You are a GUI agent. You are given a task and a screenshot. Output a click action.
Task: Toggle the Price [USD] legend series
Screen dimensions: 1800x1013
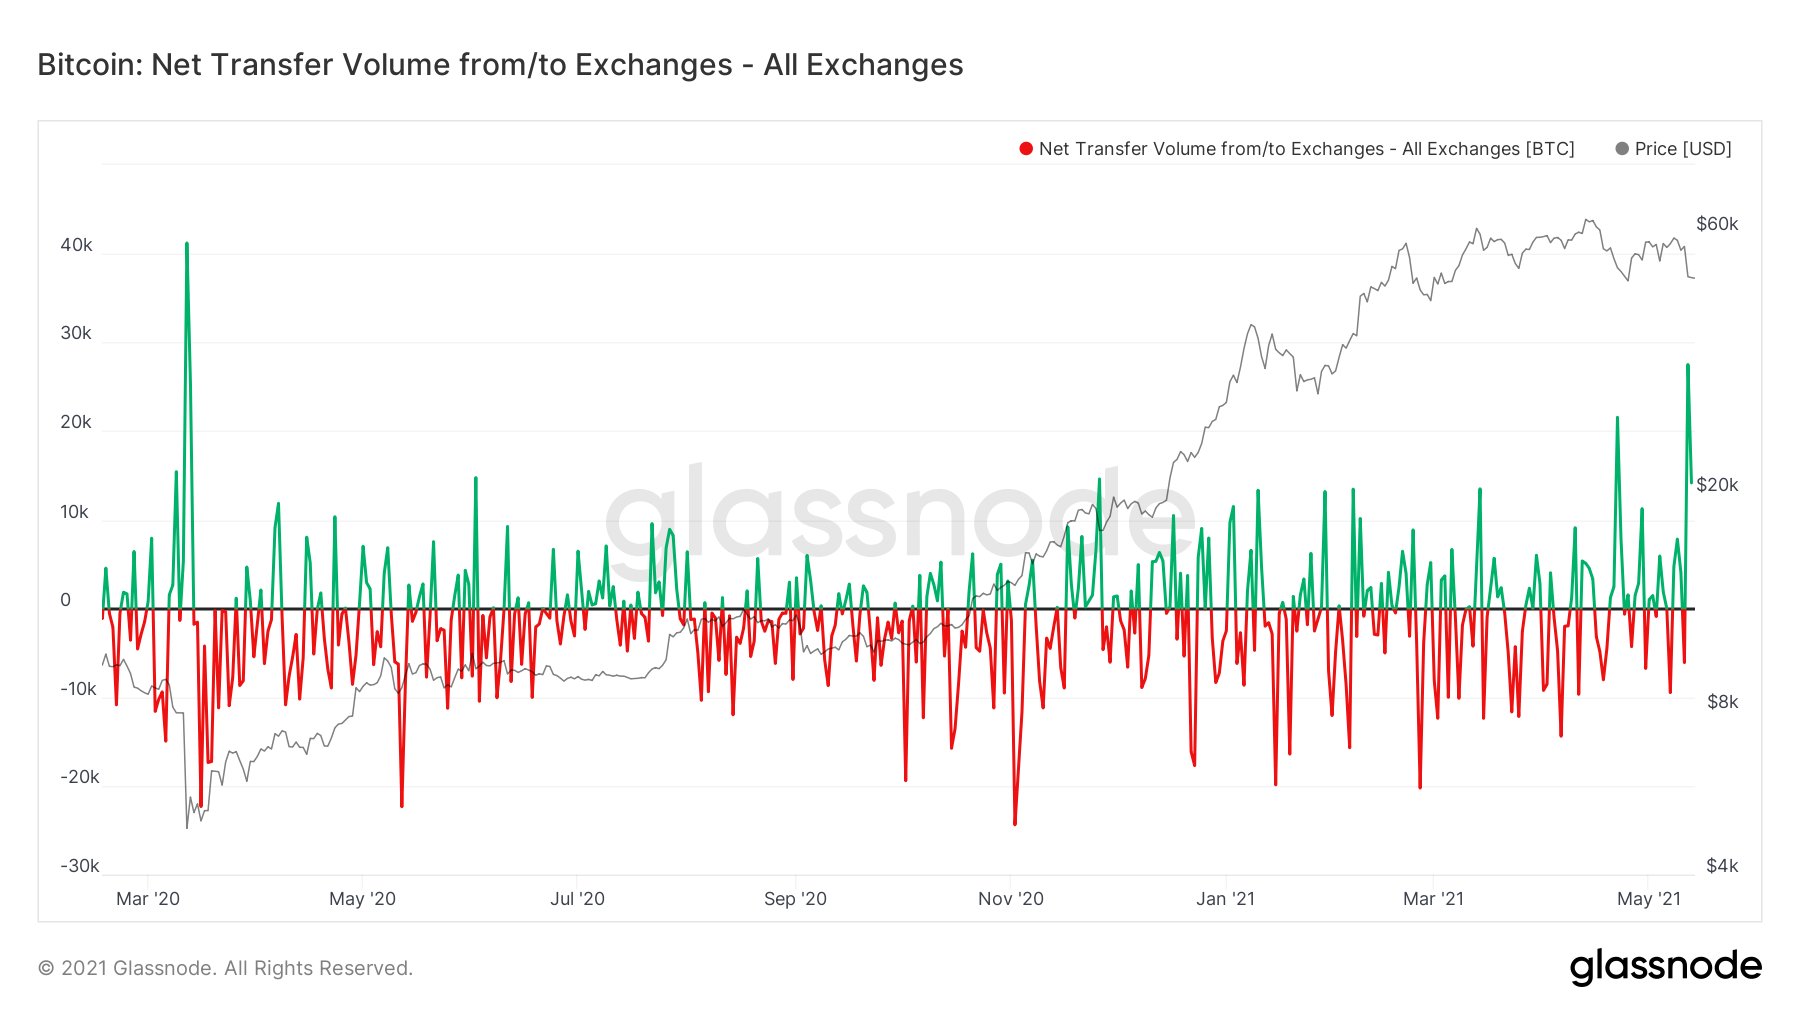(x=1683, y=149)
